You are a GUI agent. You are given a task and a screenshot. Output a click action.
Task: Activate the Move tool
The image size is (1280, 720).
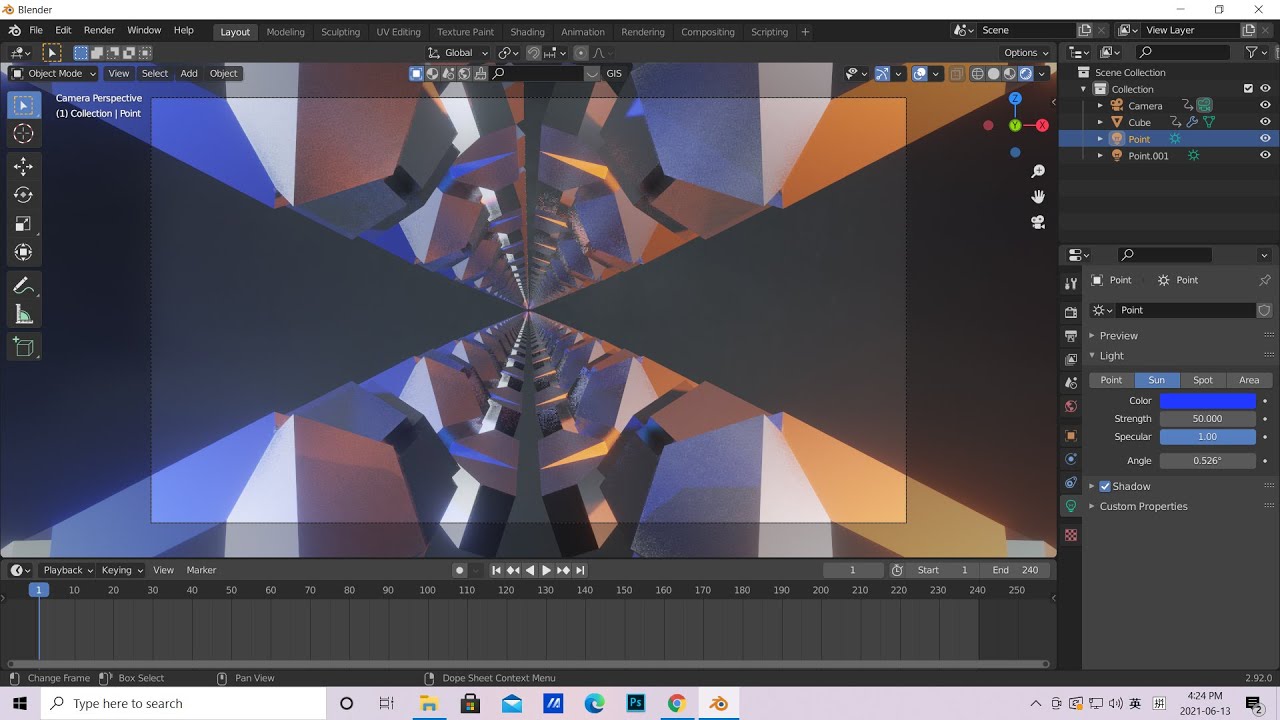coord(24,167)
